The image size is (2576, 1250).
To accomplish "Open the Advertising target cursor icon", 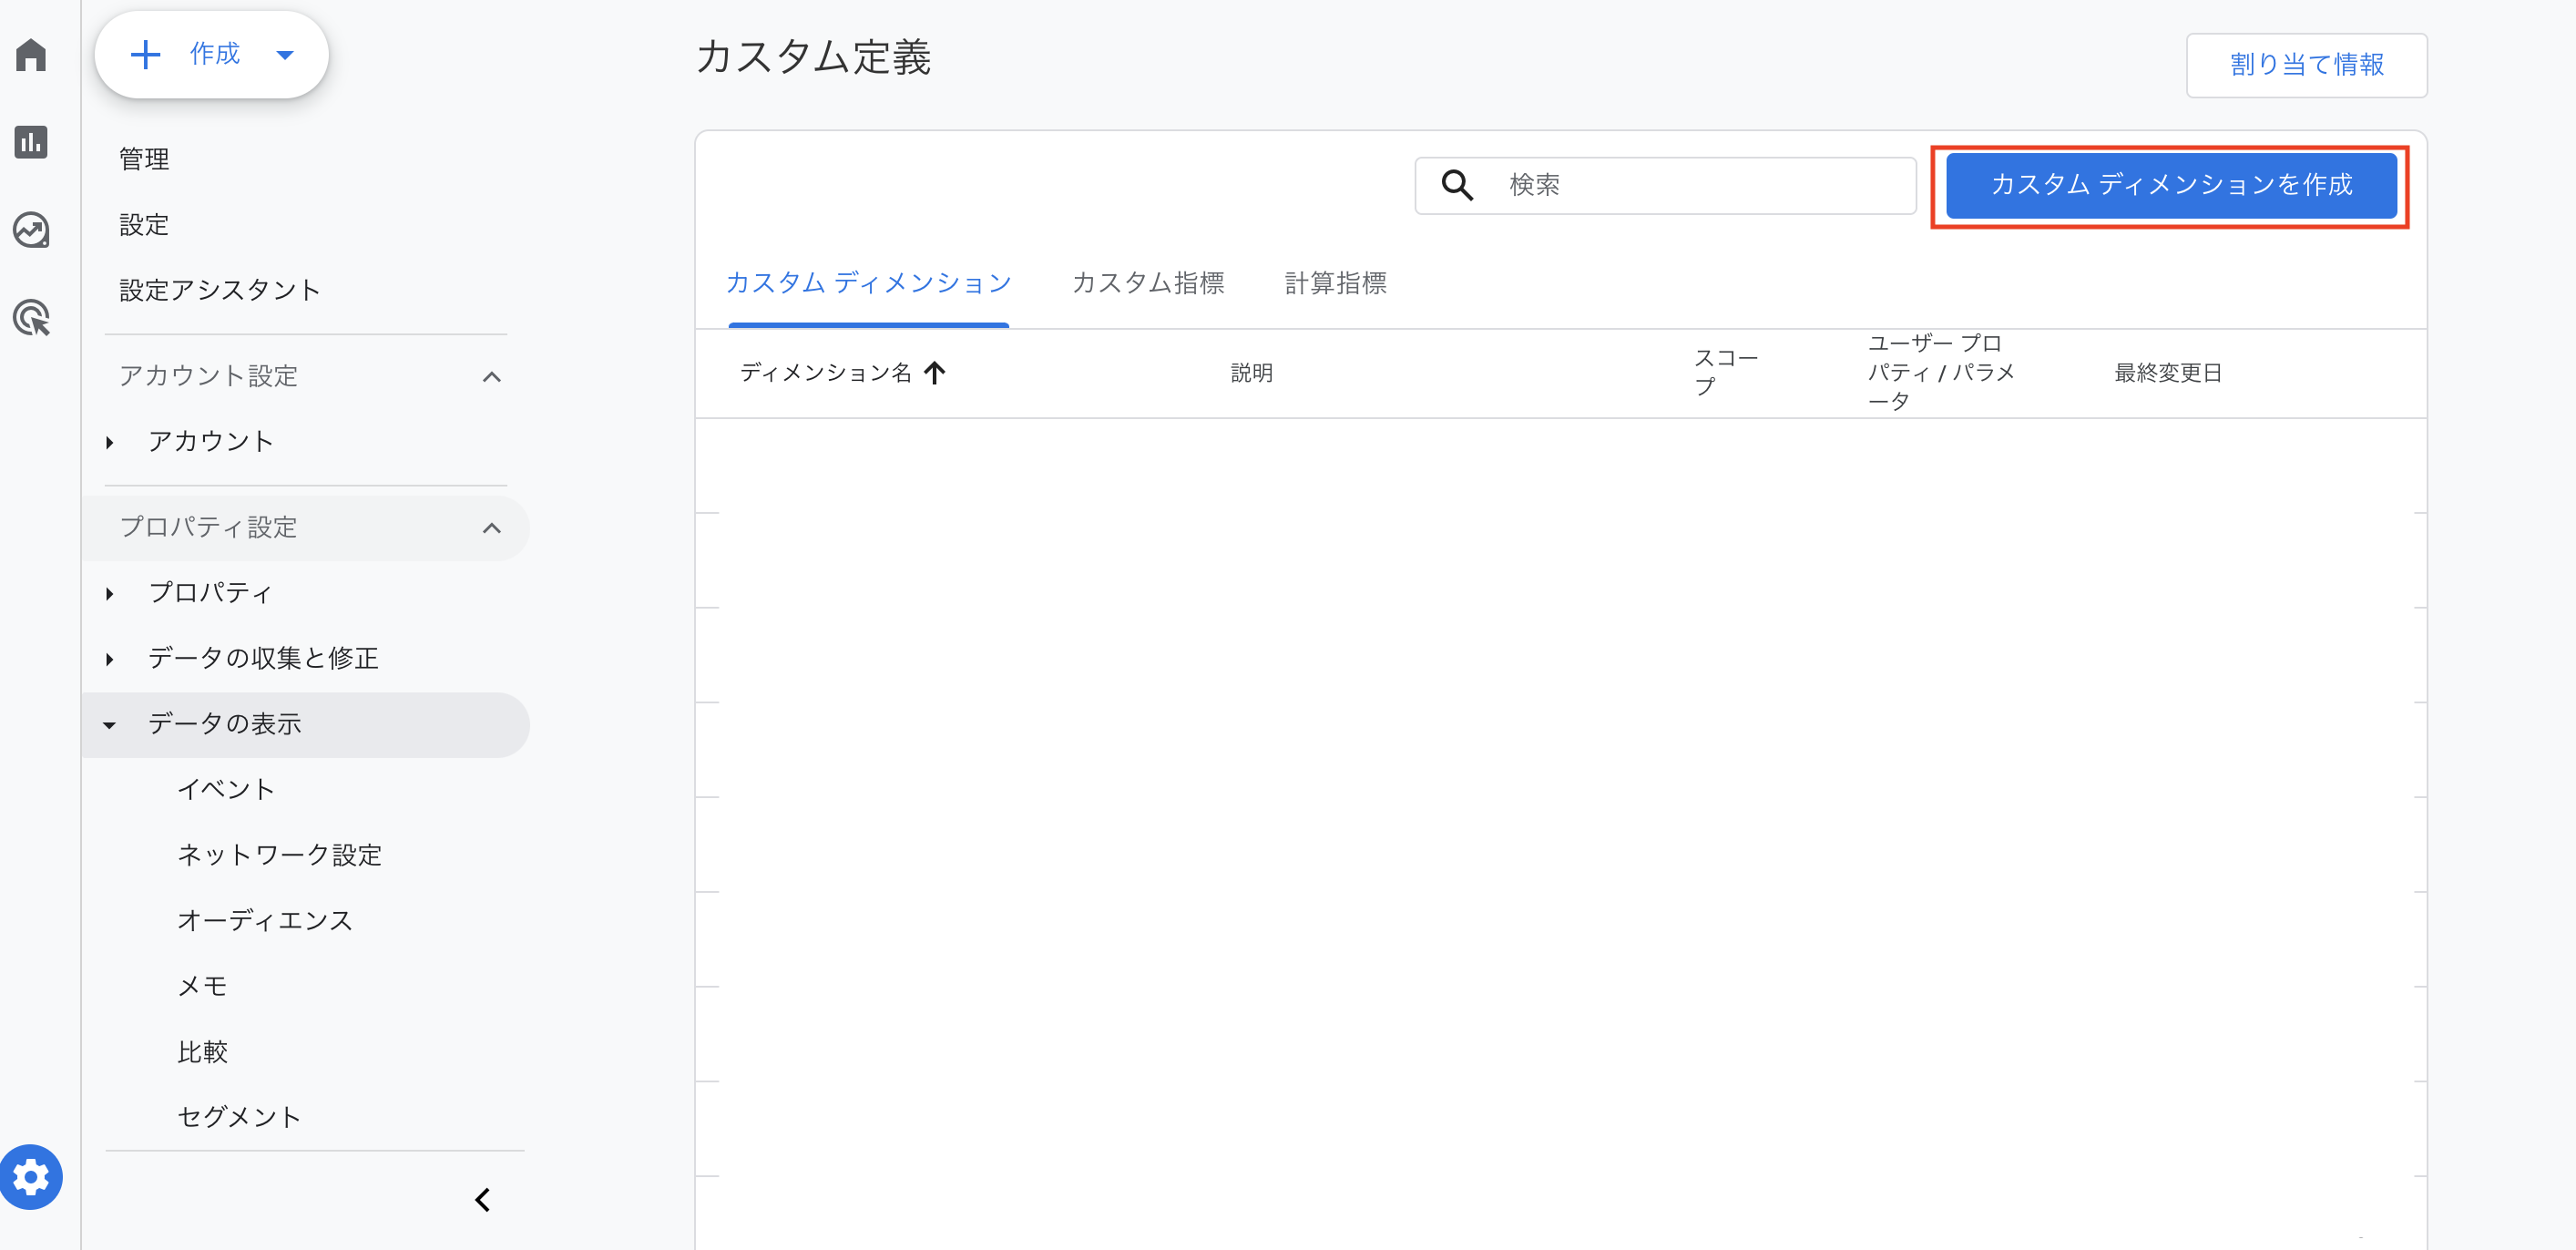I will [x=31, y=318].
